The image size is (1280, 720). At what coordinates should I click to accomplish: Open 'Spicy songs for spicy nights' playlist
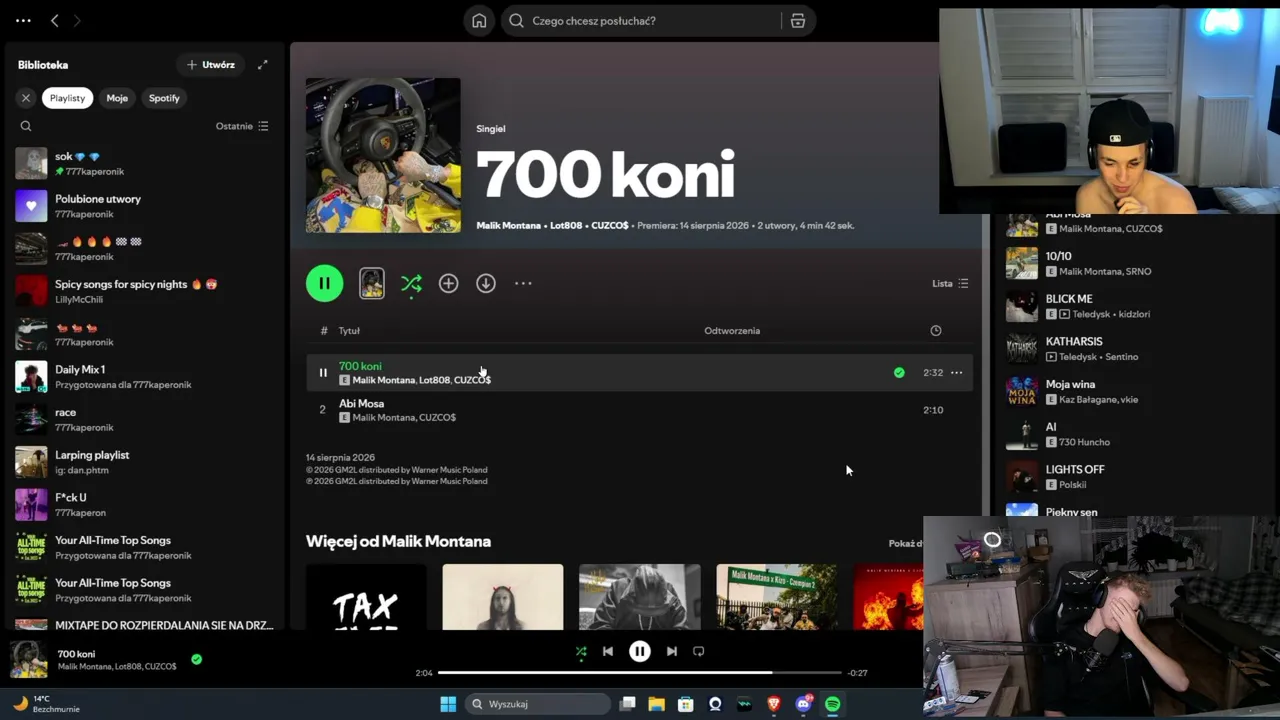point(144,291)
